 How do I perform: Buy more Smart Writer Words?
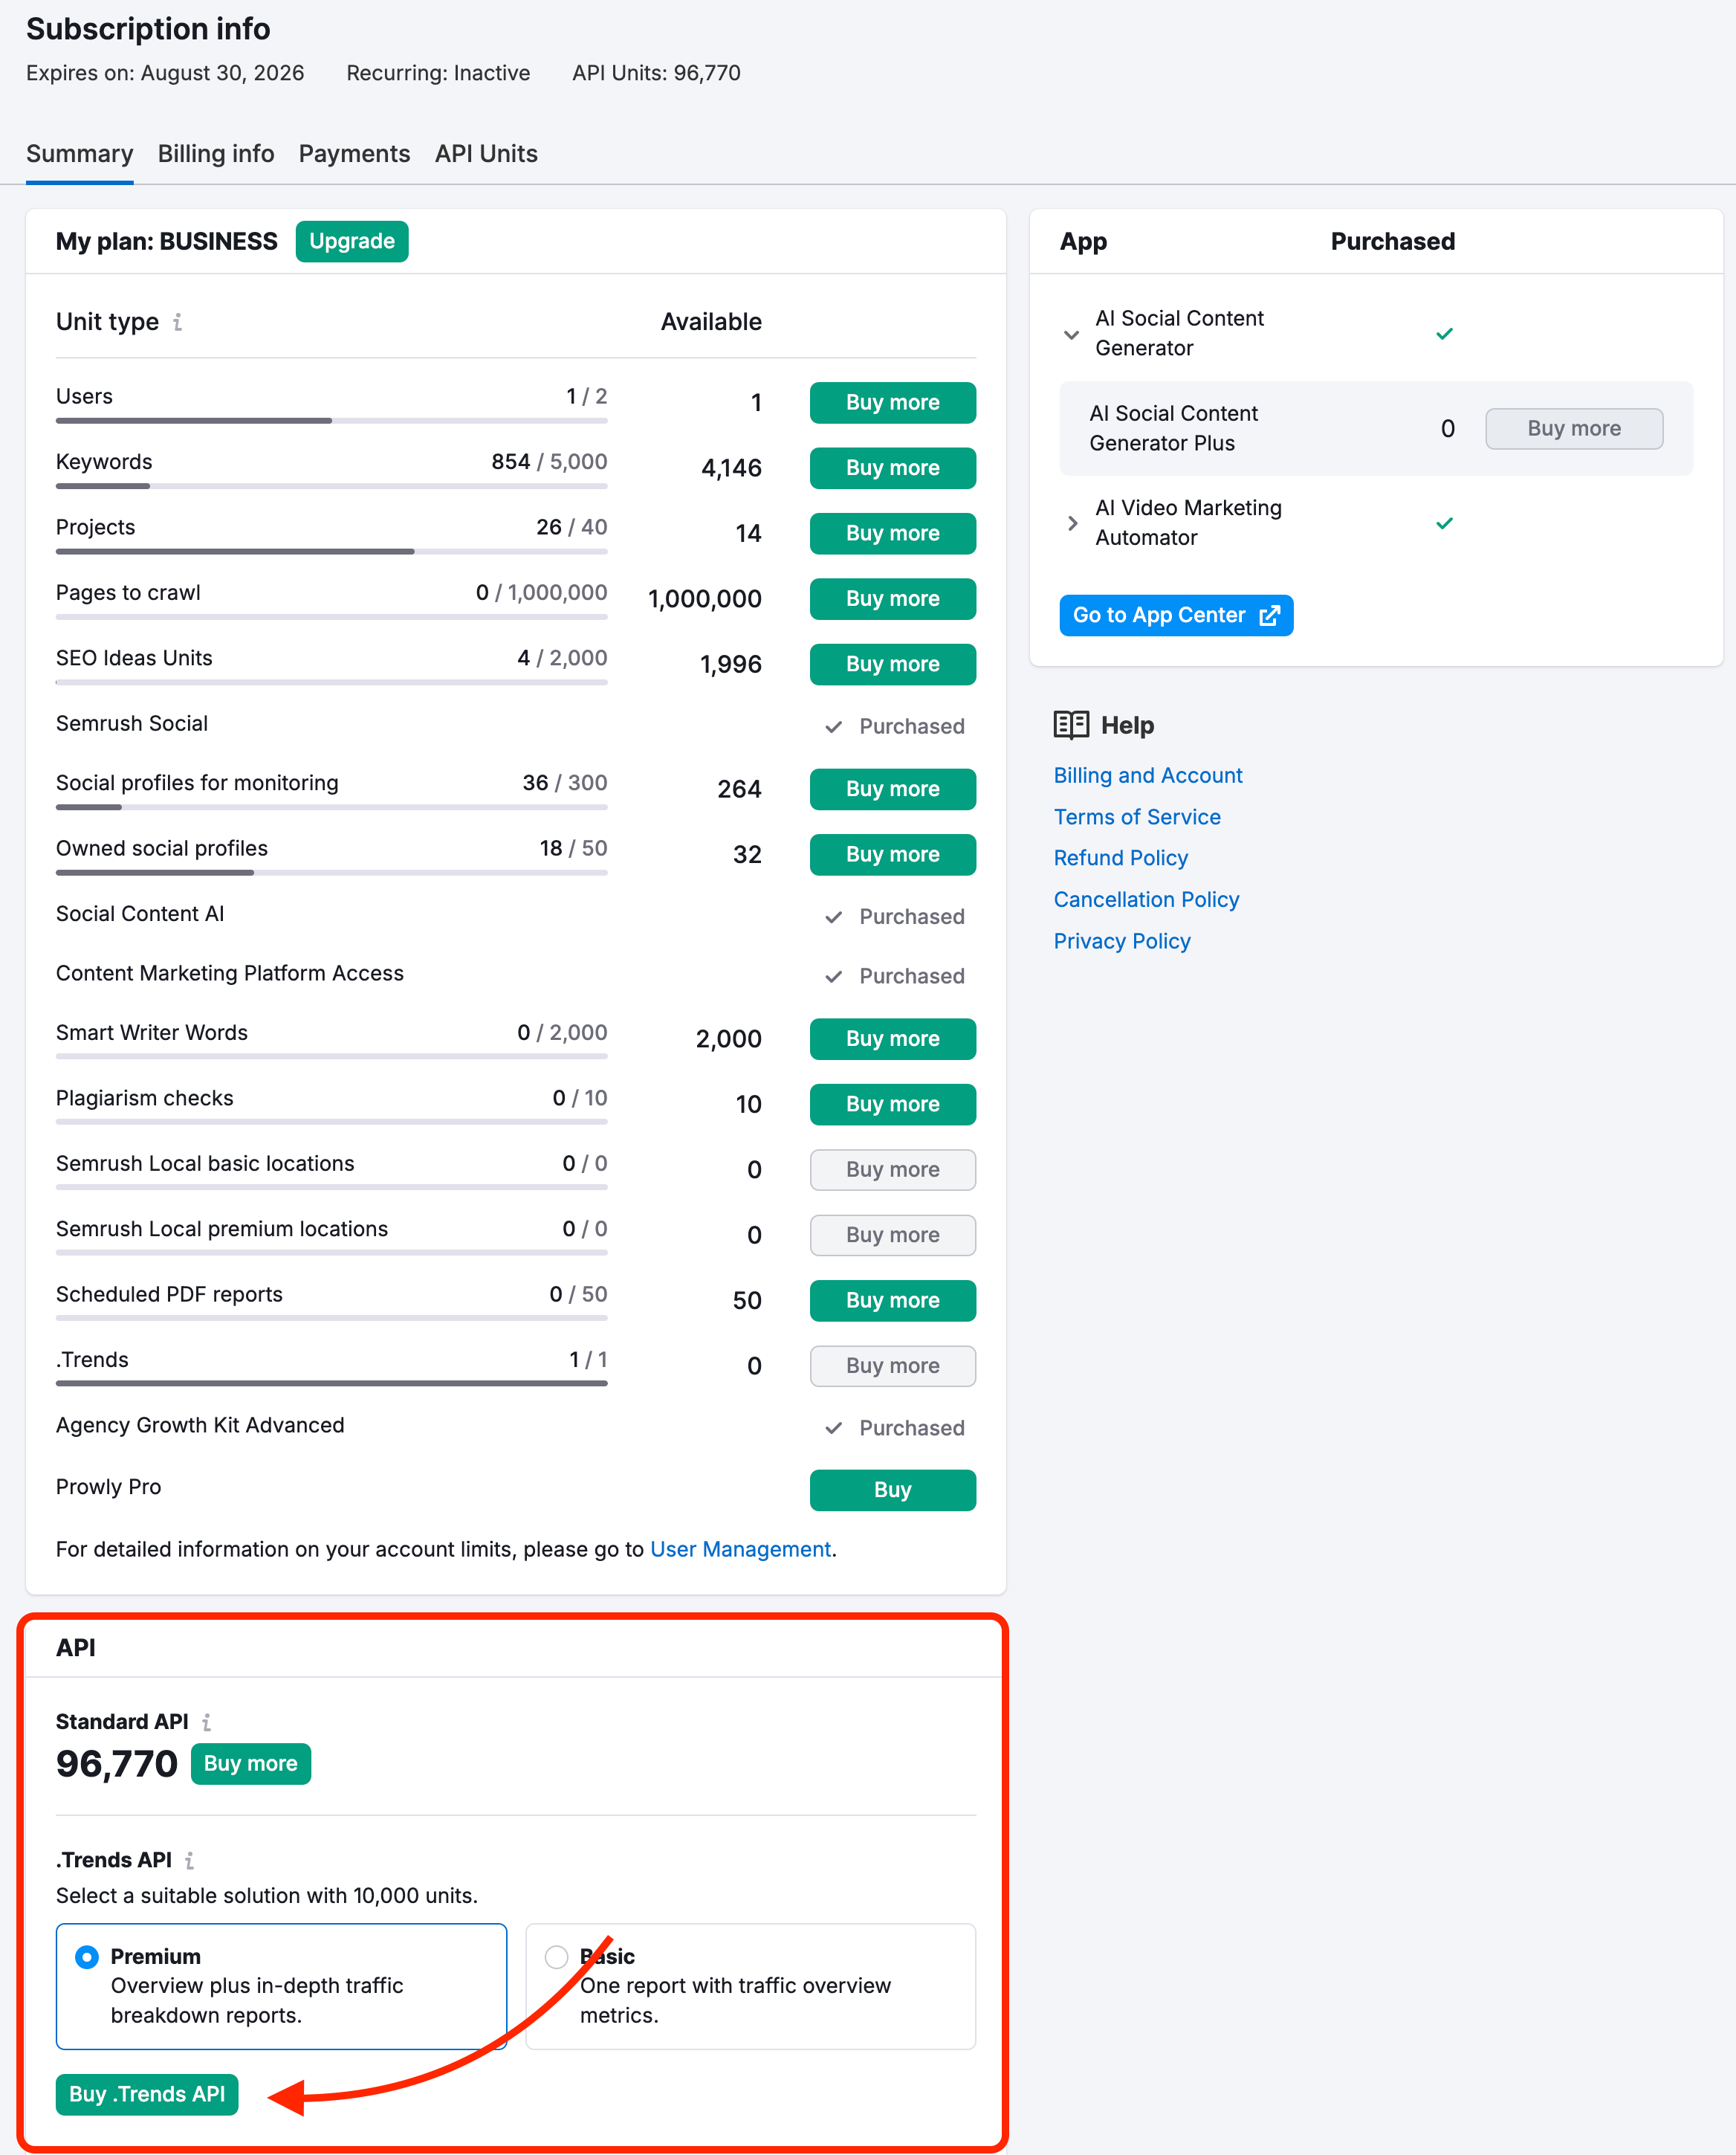(x=892, y=1039)
